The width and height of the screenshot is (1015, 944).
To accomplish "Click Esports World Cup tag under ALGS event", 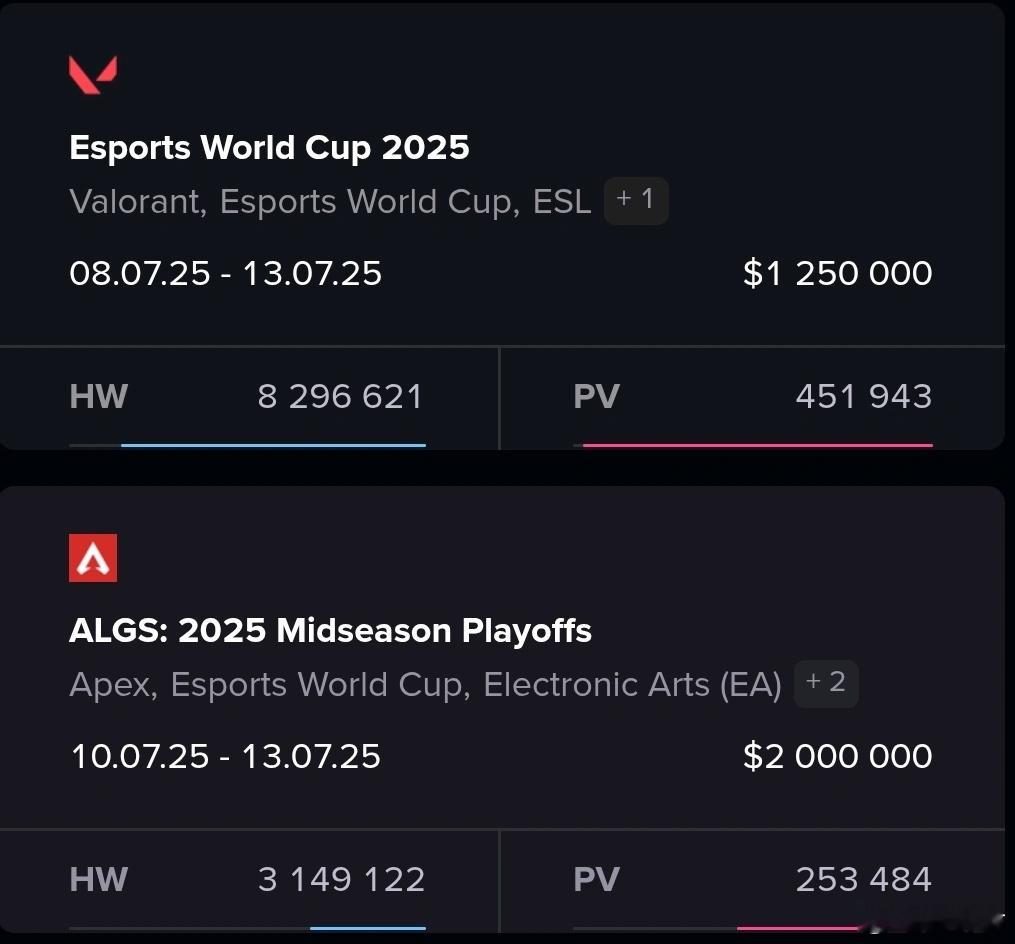I will pyautogui.click(x=320, y=685).
